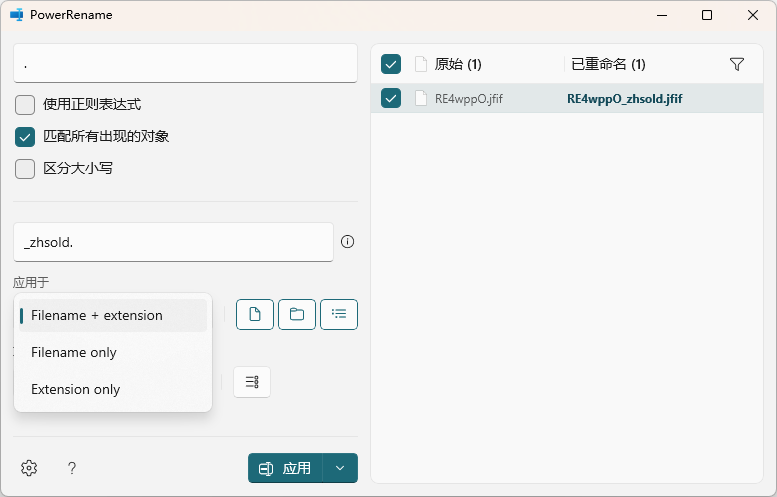Choose Extension only from dropdown list
The image size is (777, 497).
click(113, 389)
